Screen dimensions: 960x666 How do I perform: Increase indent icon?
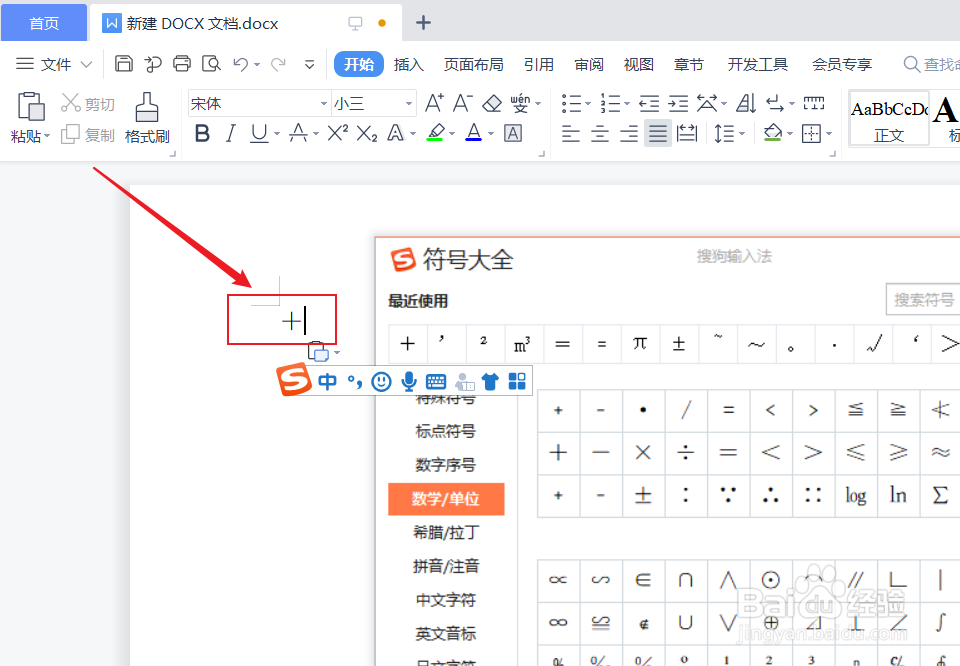point(678,103)
